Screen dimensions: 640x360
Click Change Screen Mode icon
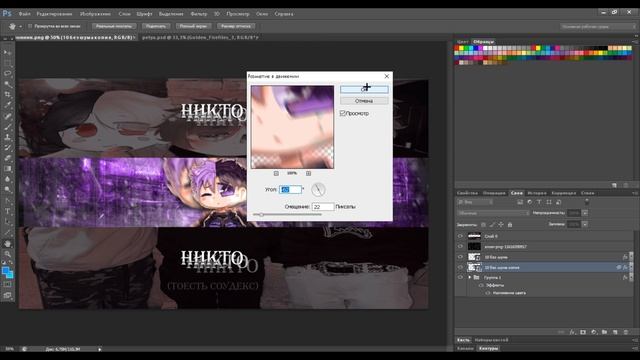click(x=7, y=295)
